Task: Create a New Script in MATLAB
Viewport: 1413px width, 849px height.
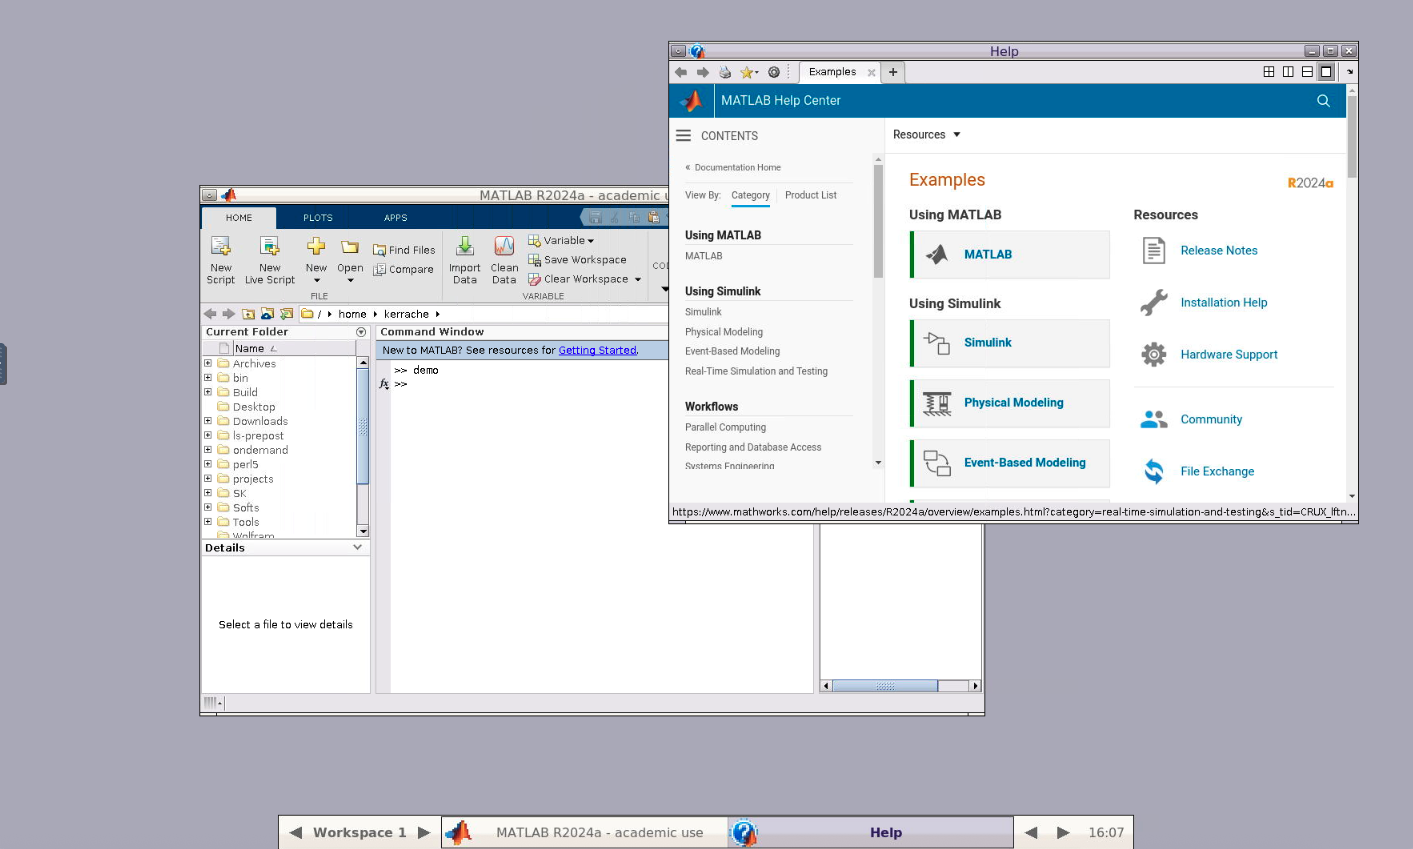Action: pyautogui.click(x=221, y=260)
